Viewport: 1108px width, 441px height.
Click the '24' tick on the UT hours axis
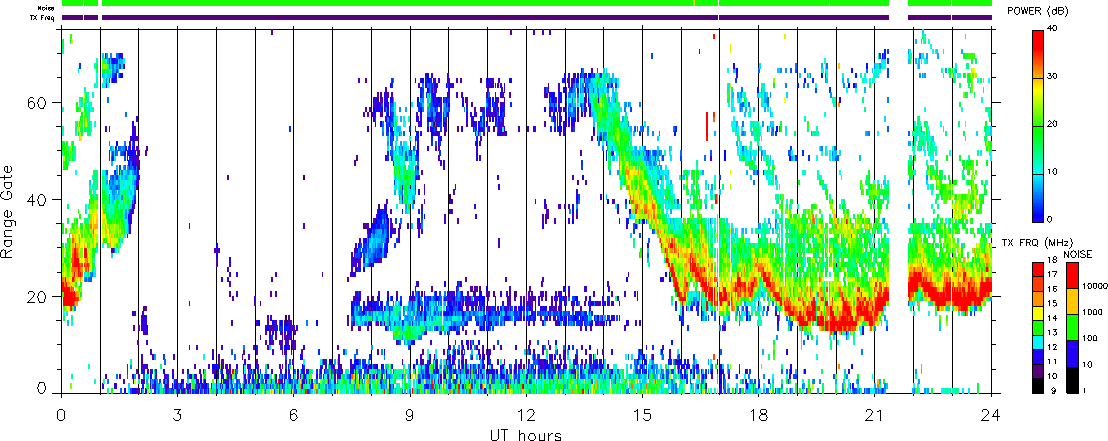[991, 414]
